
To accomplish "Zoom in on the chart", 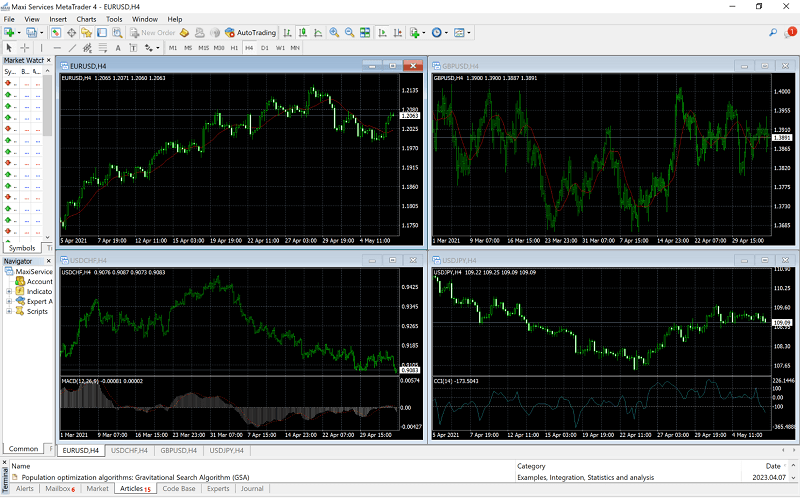I will click(x=334, y=33).
